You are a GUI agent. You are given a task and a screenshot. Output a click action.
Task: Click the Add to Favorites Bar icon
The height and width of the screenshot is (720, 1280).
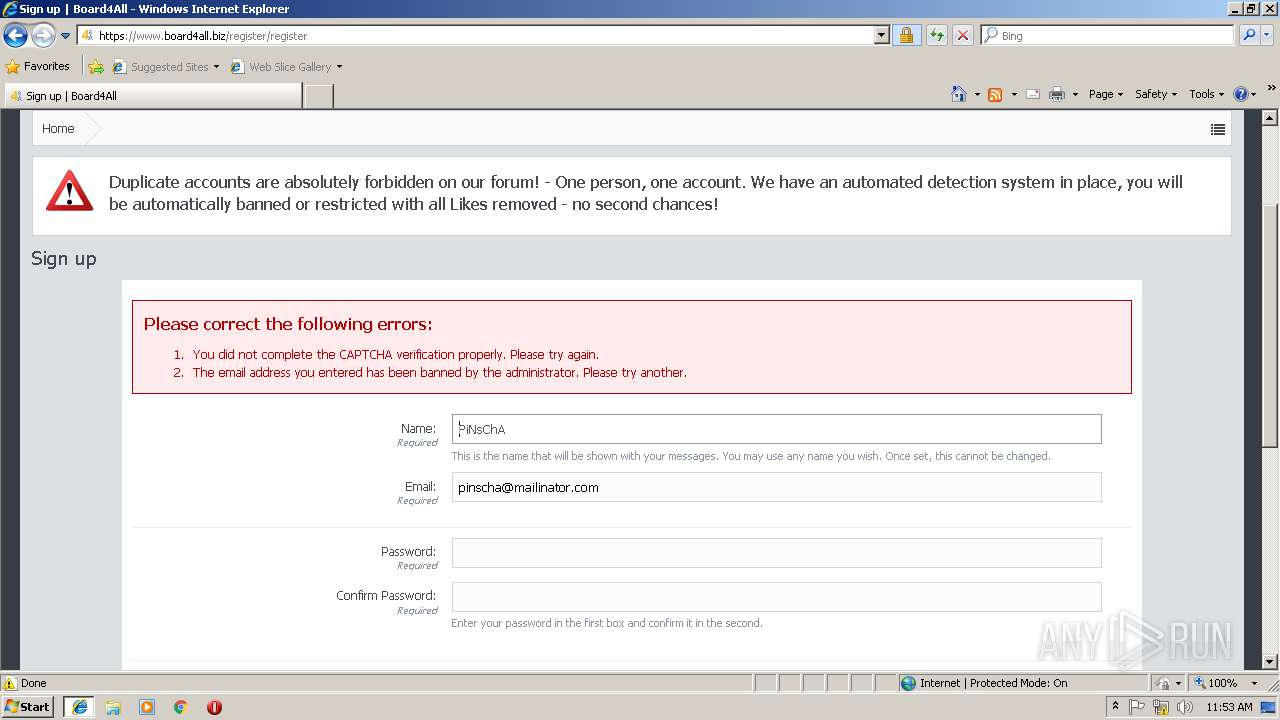coord(96,67)
